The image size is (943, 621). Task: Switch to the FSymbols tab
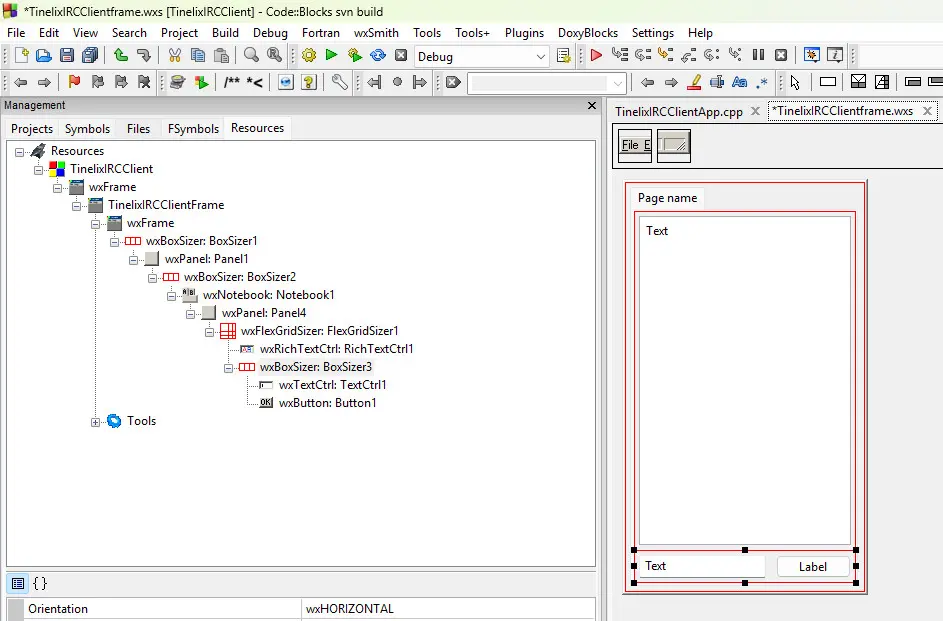(193, 129)
